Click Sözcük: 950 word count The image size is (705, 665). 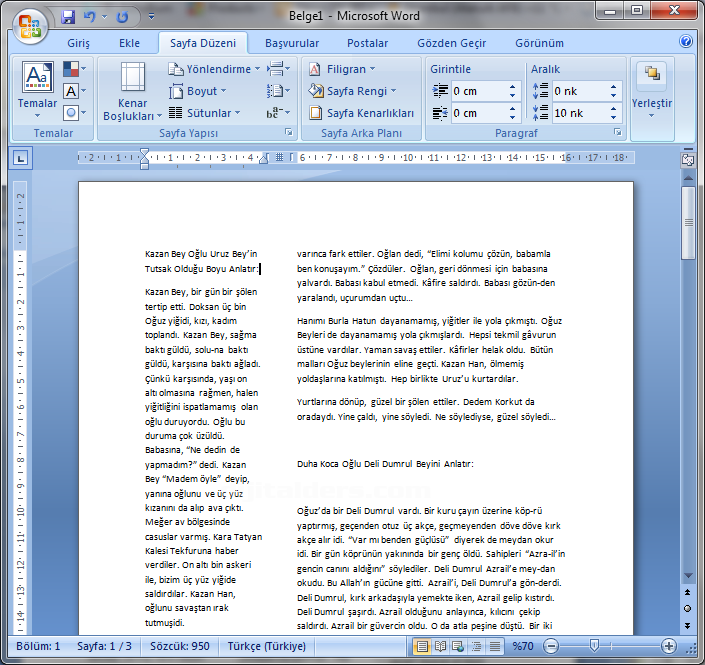pos(179,646)
